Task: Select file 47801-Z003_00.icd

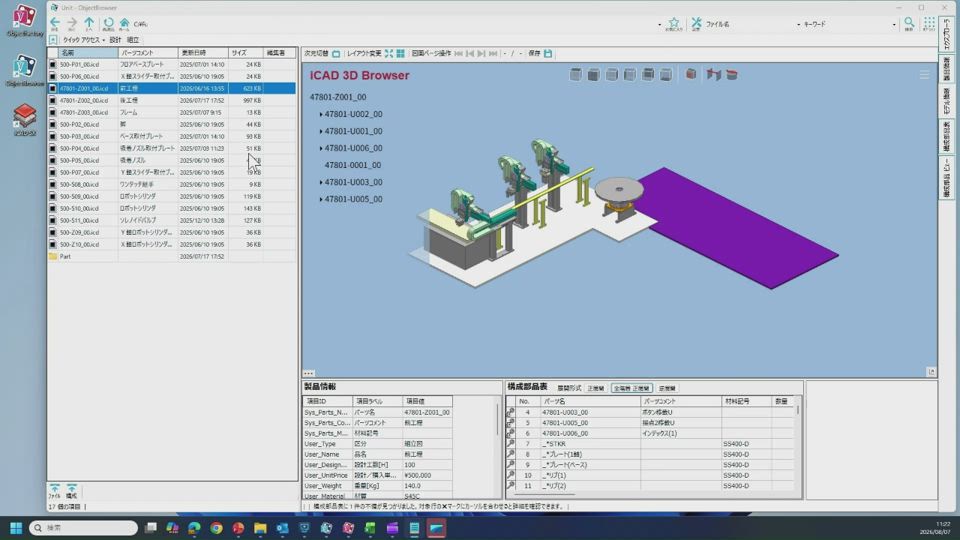Action: (171, 113)
